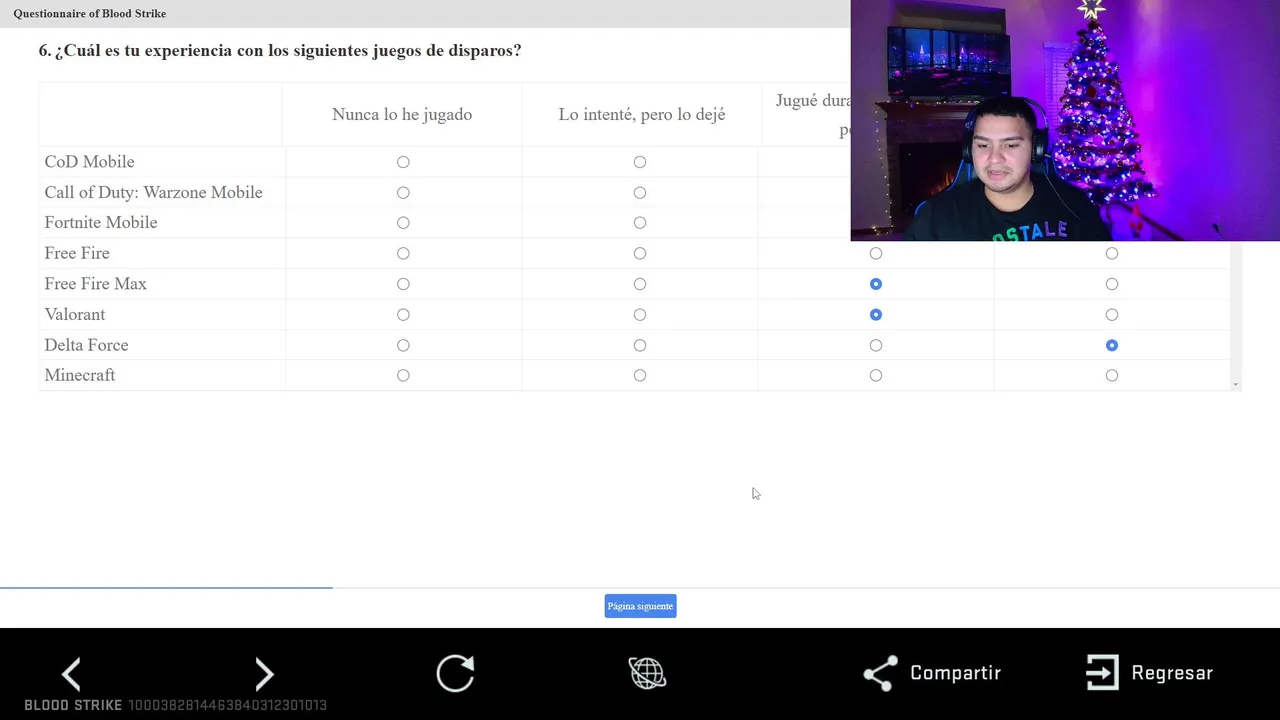Select 'Nunca lo he jugado' for Fortnite Mobile
The image size is (1280, 720).
[x=403, y=223]
